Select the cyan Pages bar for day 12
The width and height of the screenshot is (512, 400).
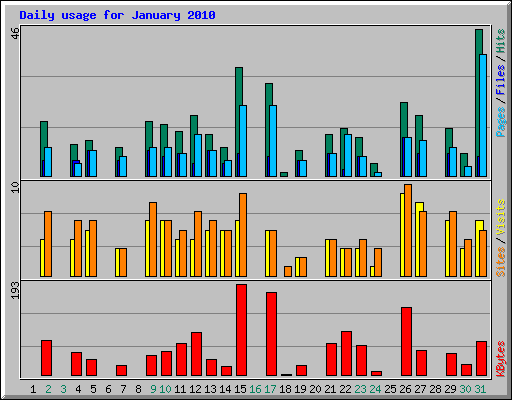[198, 155]
